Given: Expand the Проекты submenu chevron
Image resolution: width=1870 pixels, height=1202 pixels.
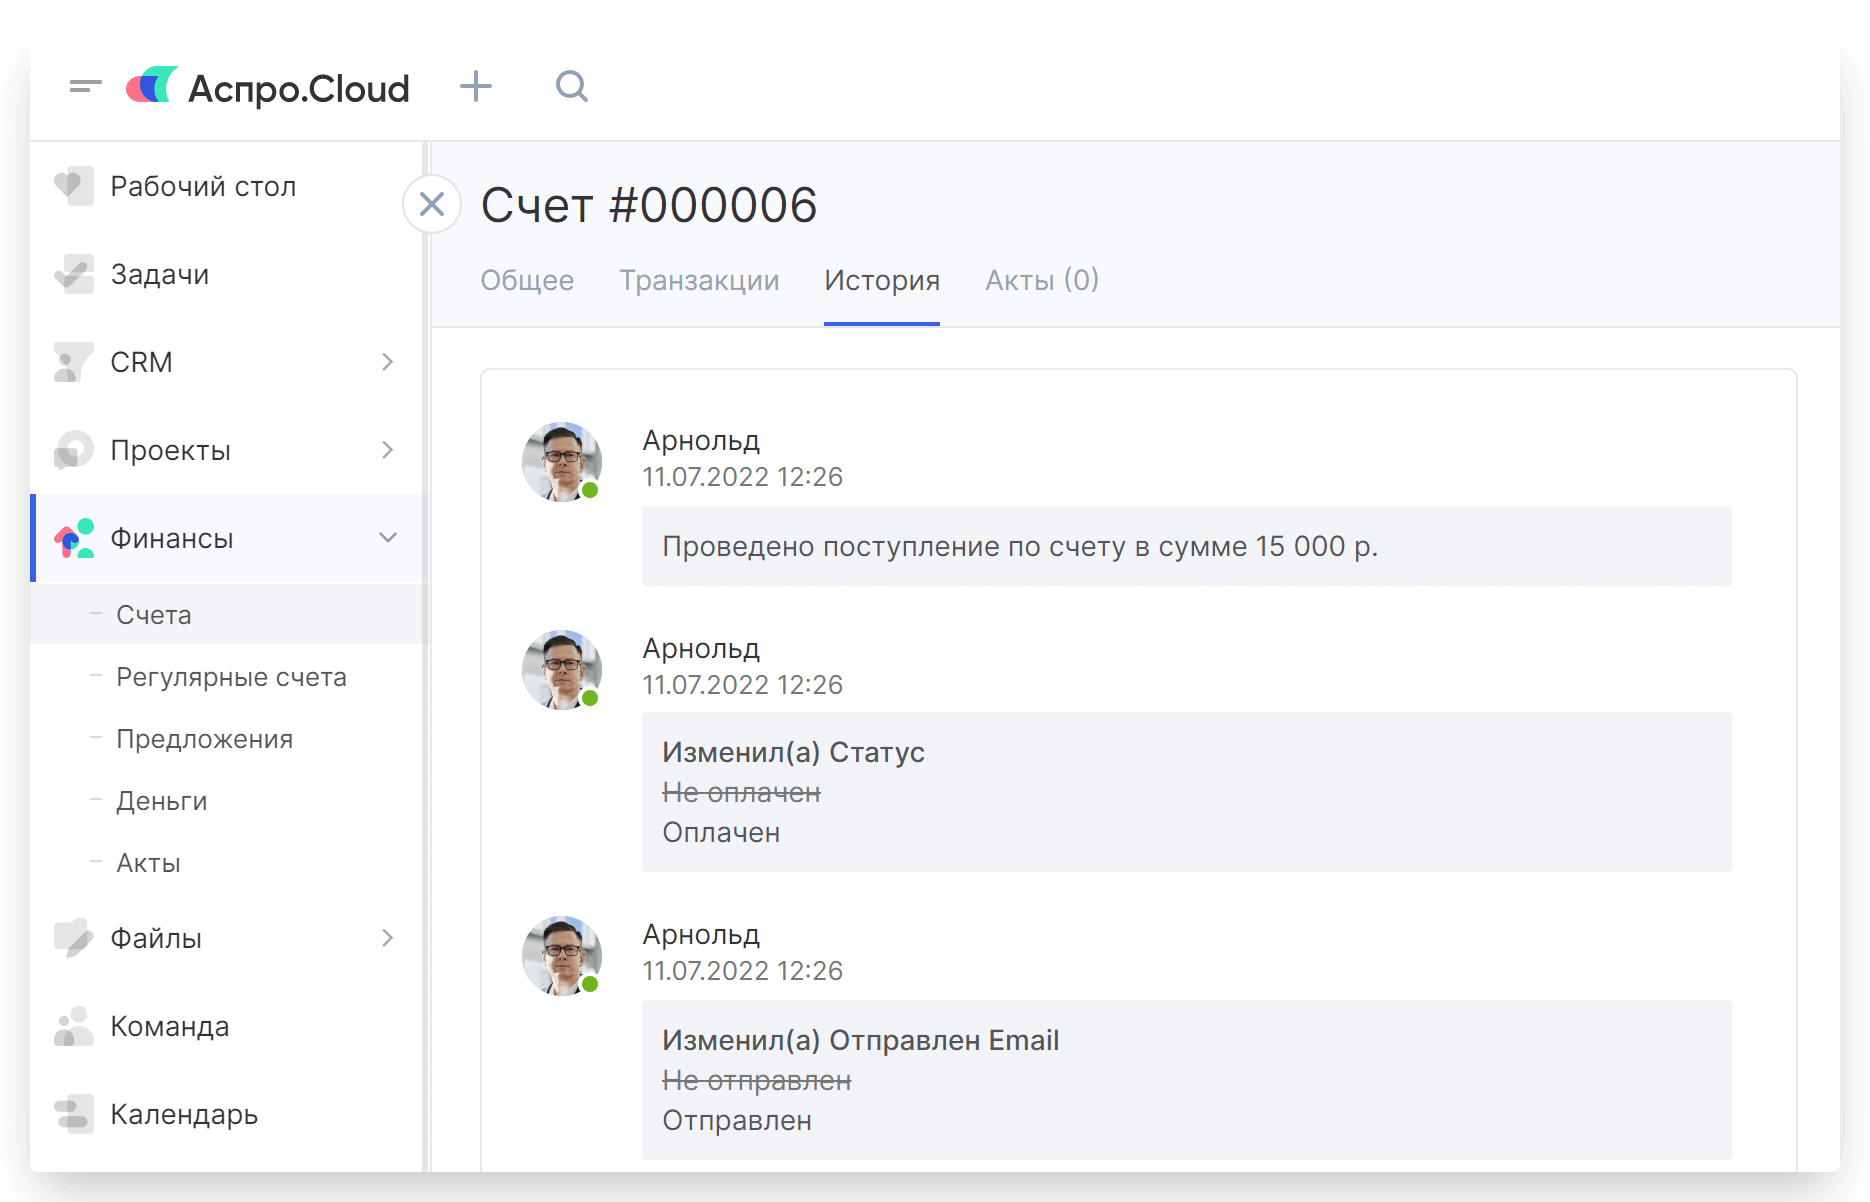Looking at the screenshot, I should click(x=388, y=450).
